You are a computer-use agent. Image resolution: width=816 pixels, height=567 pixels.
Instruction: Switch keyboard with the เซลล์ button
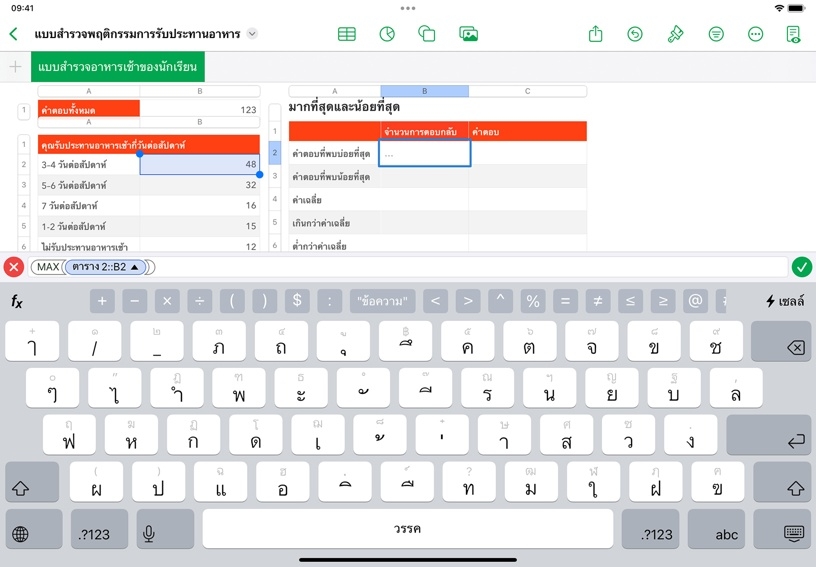785,301
